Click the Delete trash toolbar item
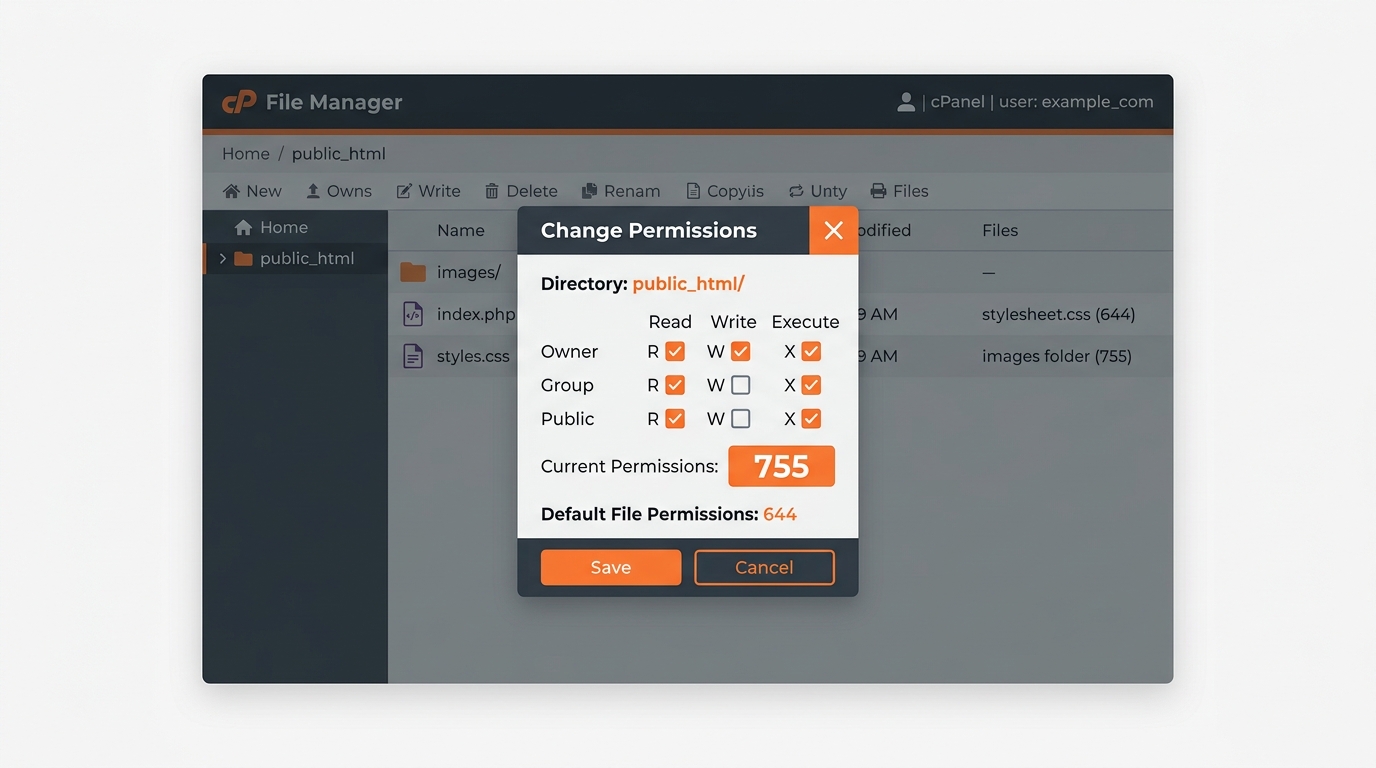 point(521,191)
